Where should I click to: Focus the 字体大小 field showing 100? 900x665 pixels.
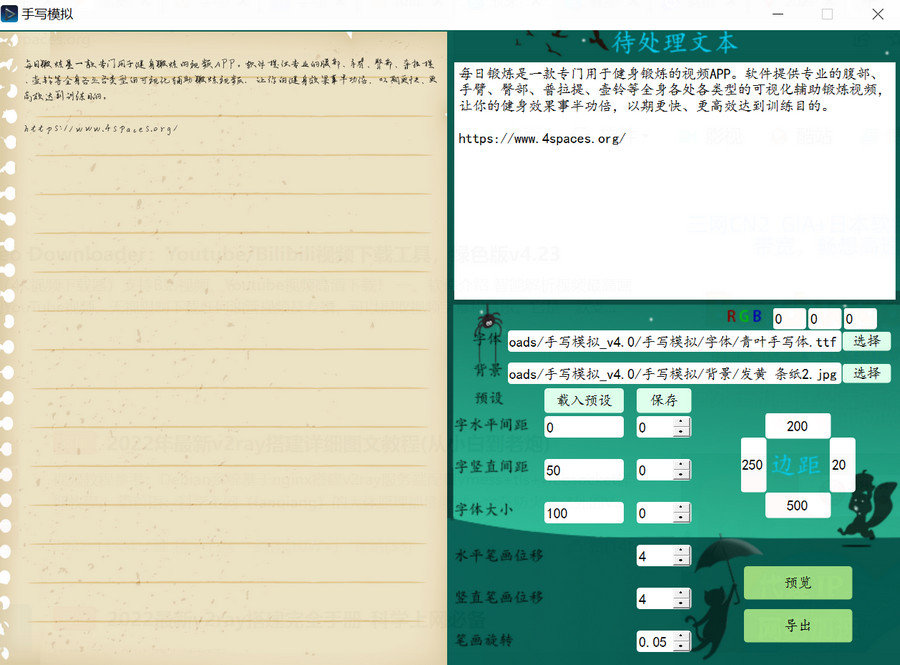583,513
